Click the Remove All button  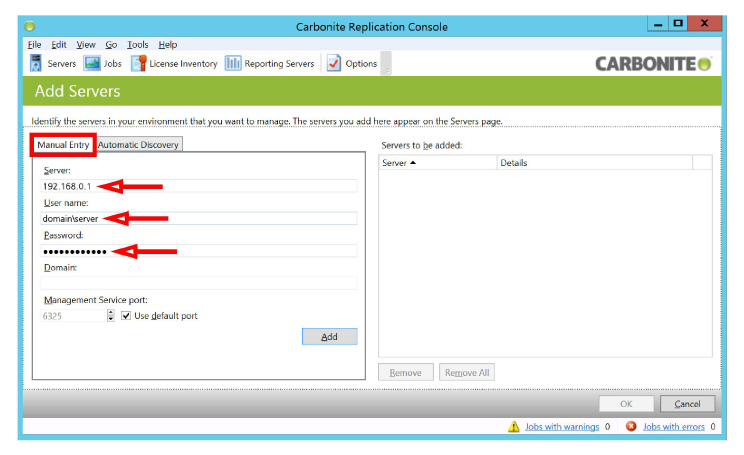(x=467, y=372)
